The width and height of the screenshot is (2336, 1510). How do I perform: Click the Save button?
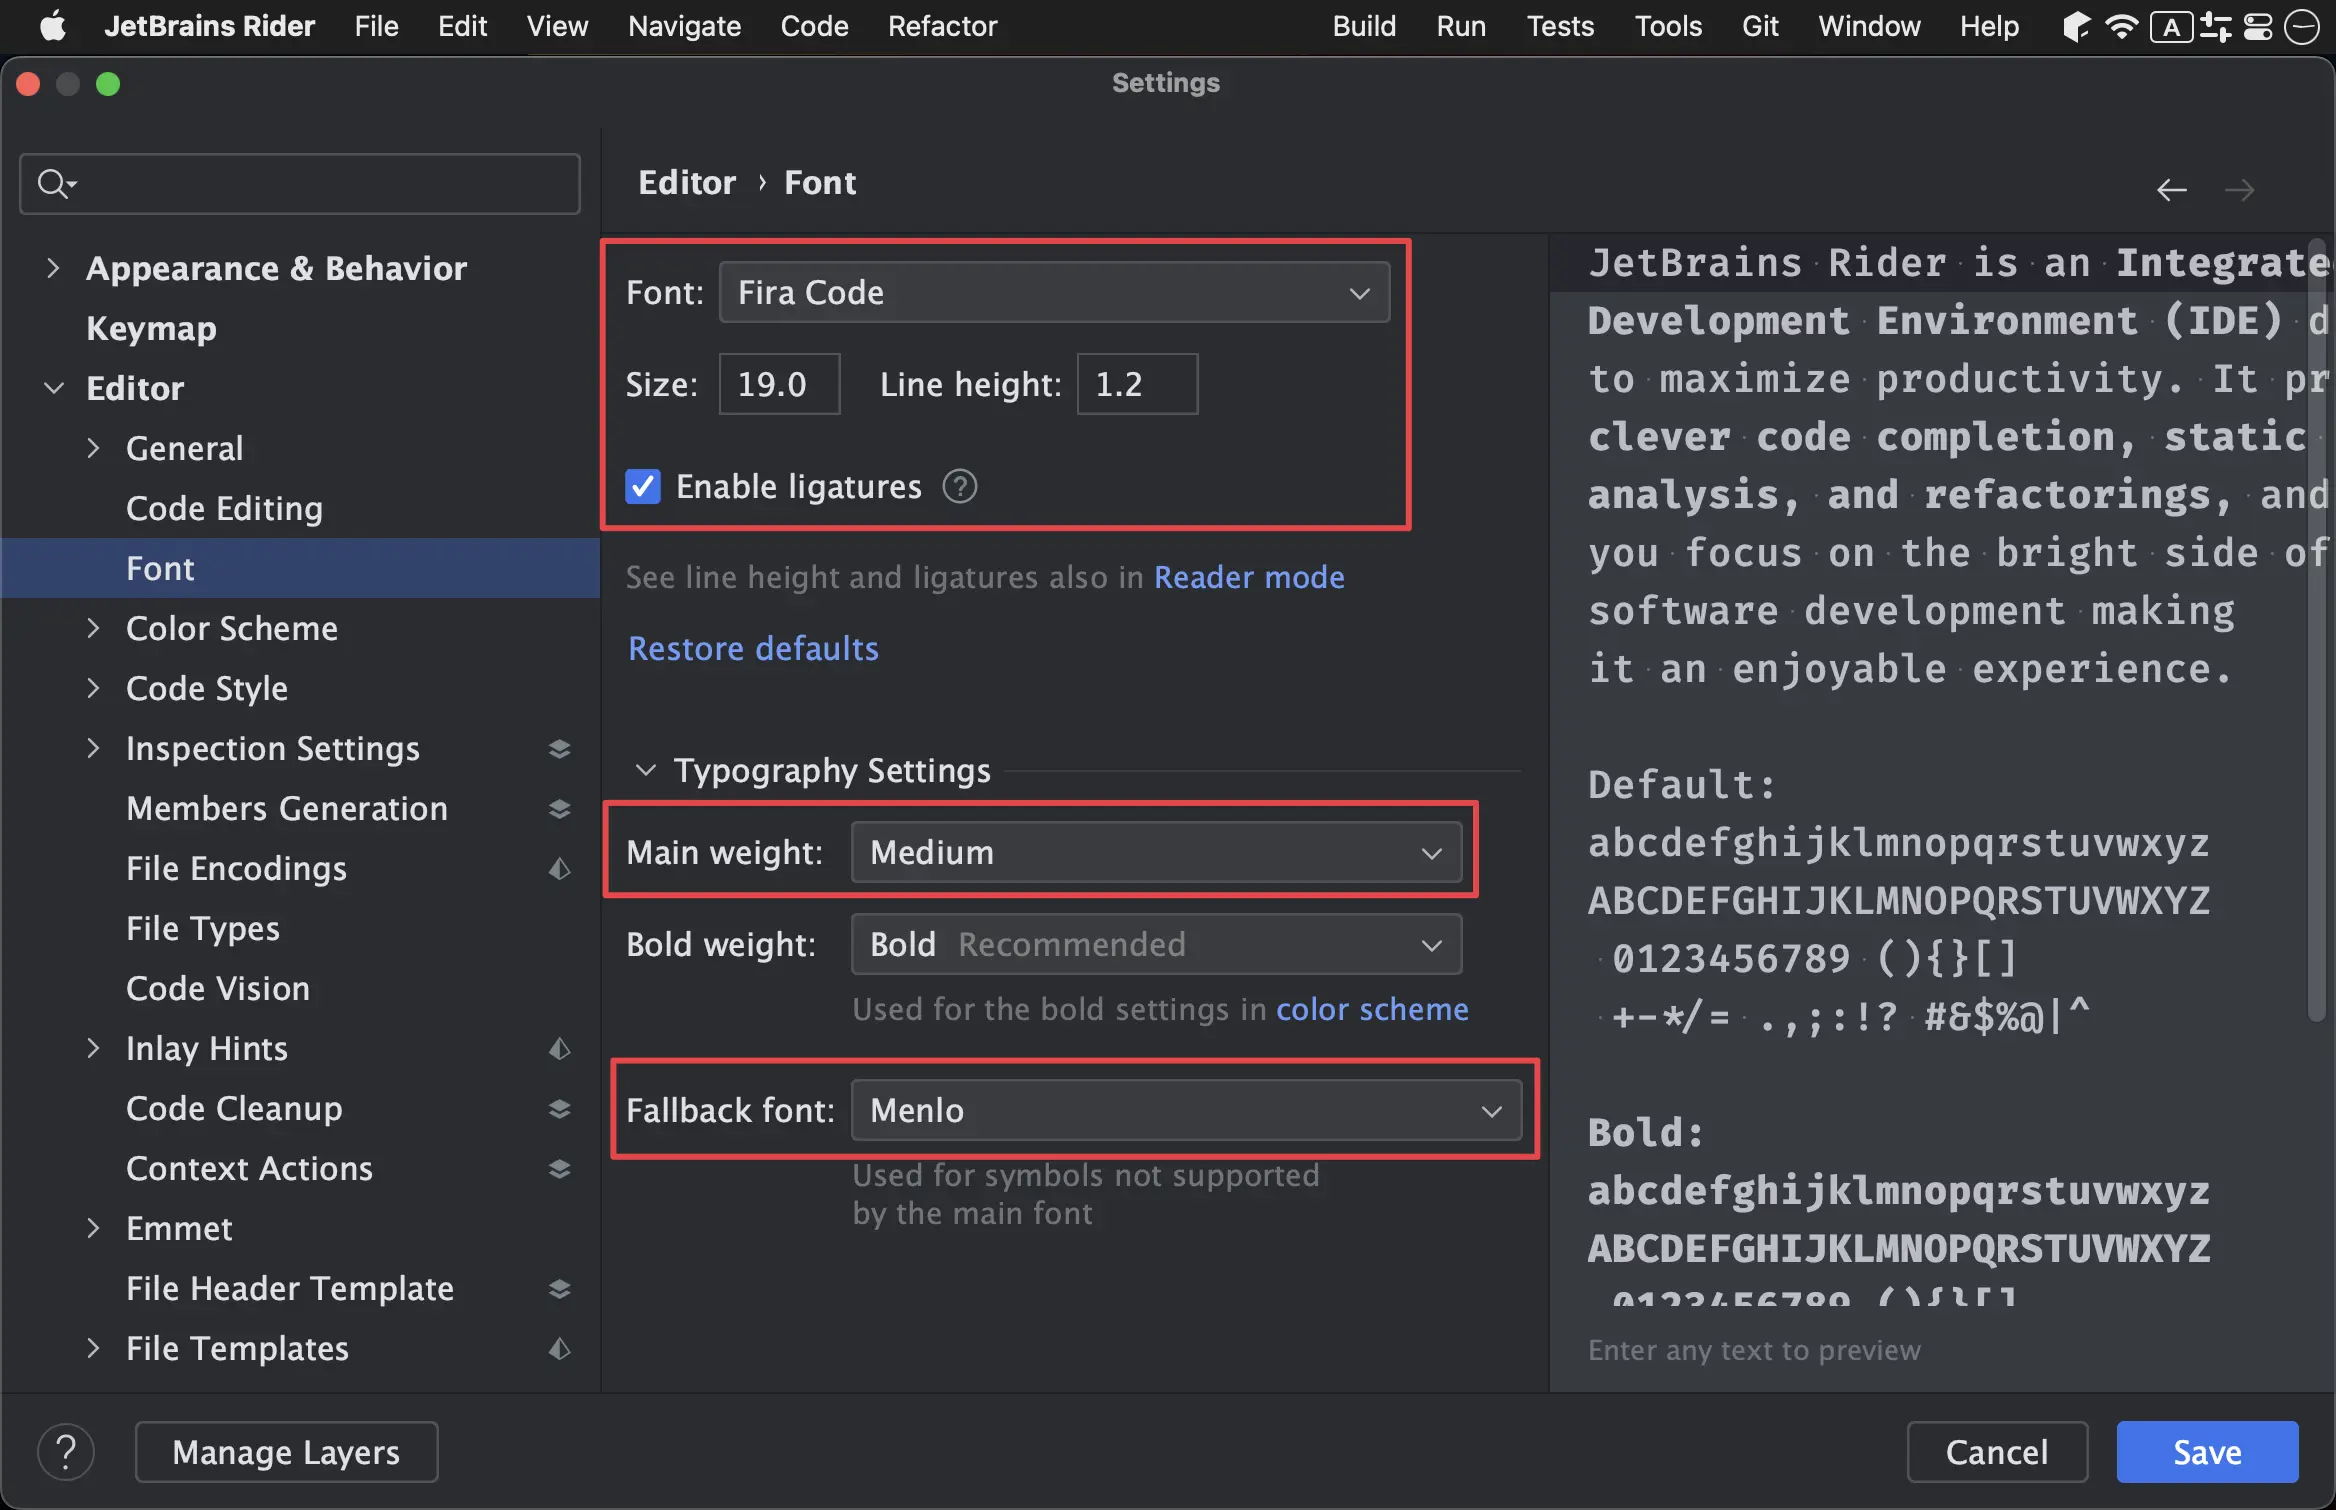coord(2207,1452)
